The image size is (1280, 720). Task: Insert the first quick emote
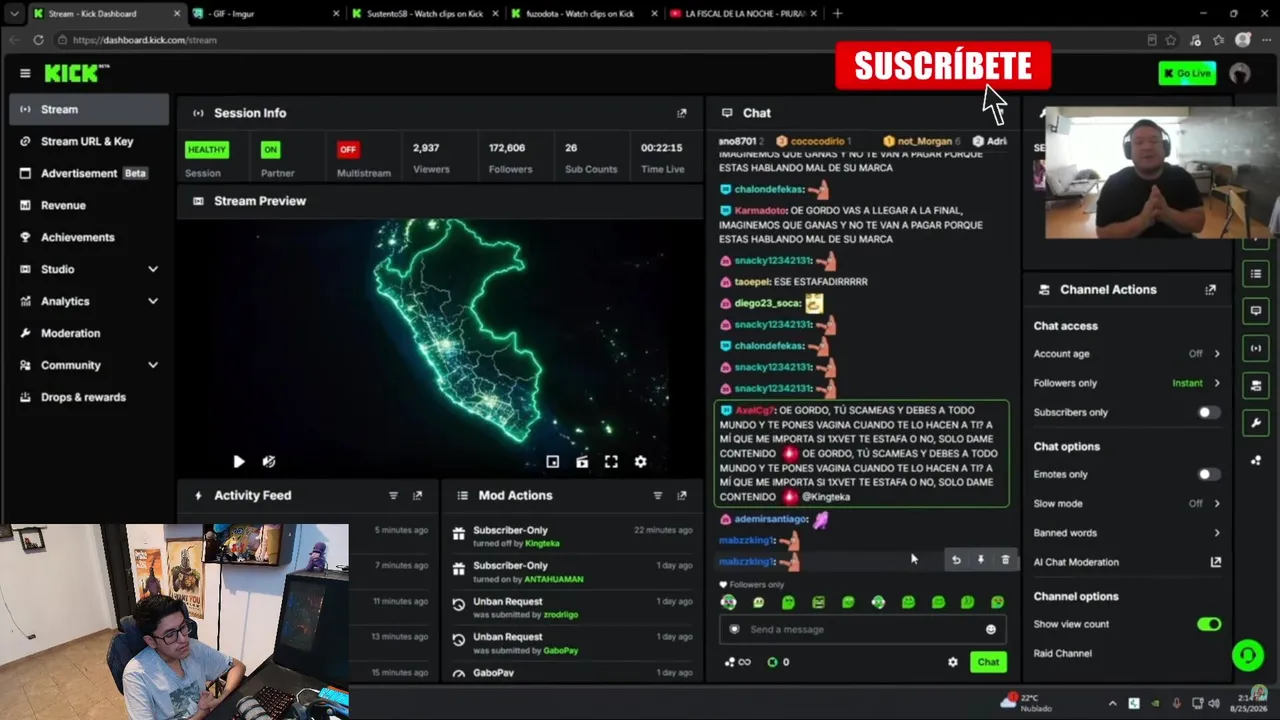pos(728,602)
